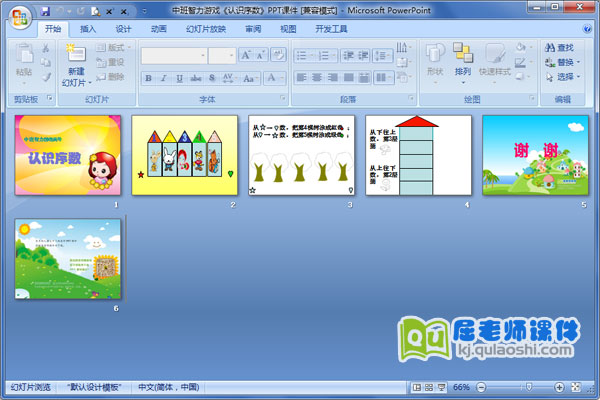Click the 66% zoom level button
This screenshot has width=600, height=400.
(x=461, y=387)
